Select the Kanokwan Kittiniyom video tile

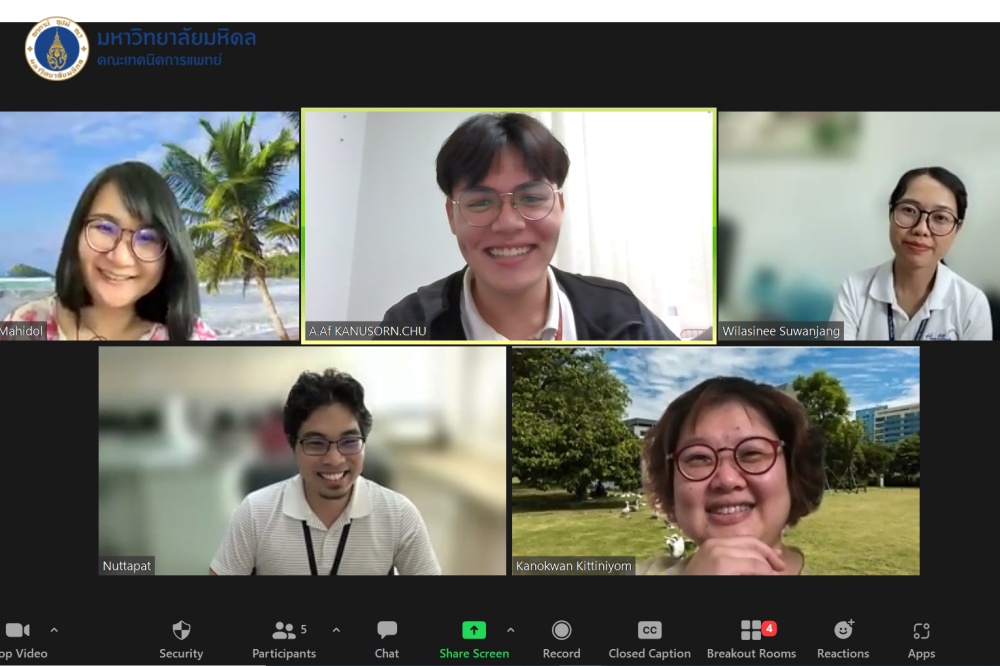[x=715, y=461]
